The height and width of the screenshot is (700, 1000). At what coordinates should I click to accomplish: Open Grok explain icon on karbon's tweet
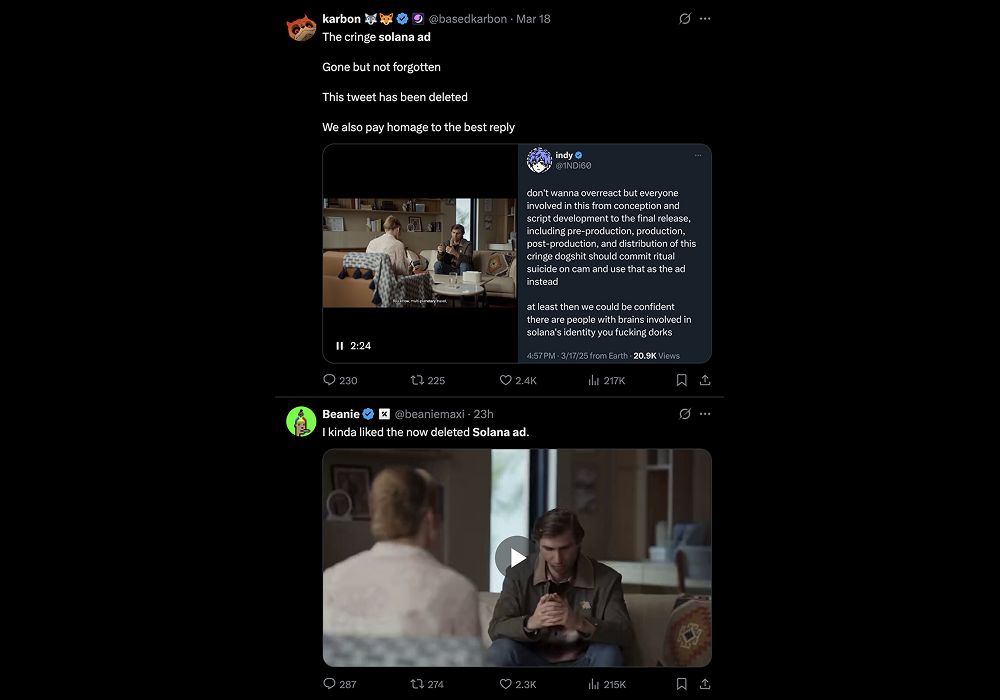(685, 19)
